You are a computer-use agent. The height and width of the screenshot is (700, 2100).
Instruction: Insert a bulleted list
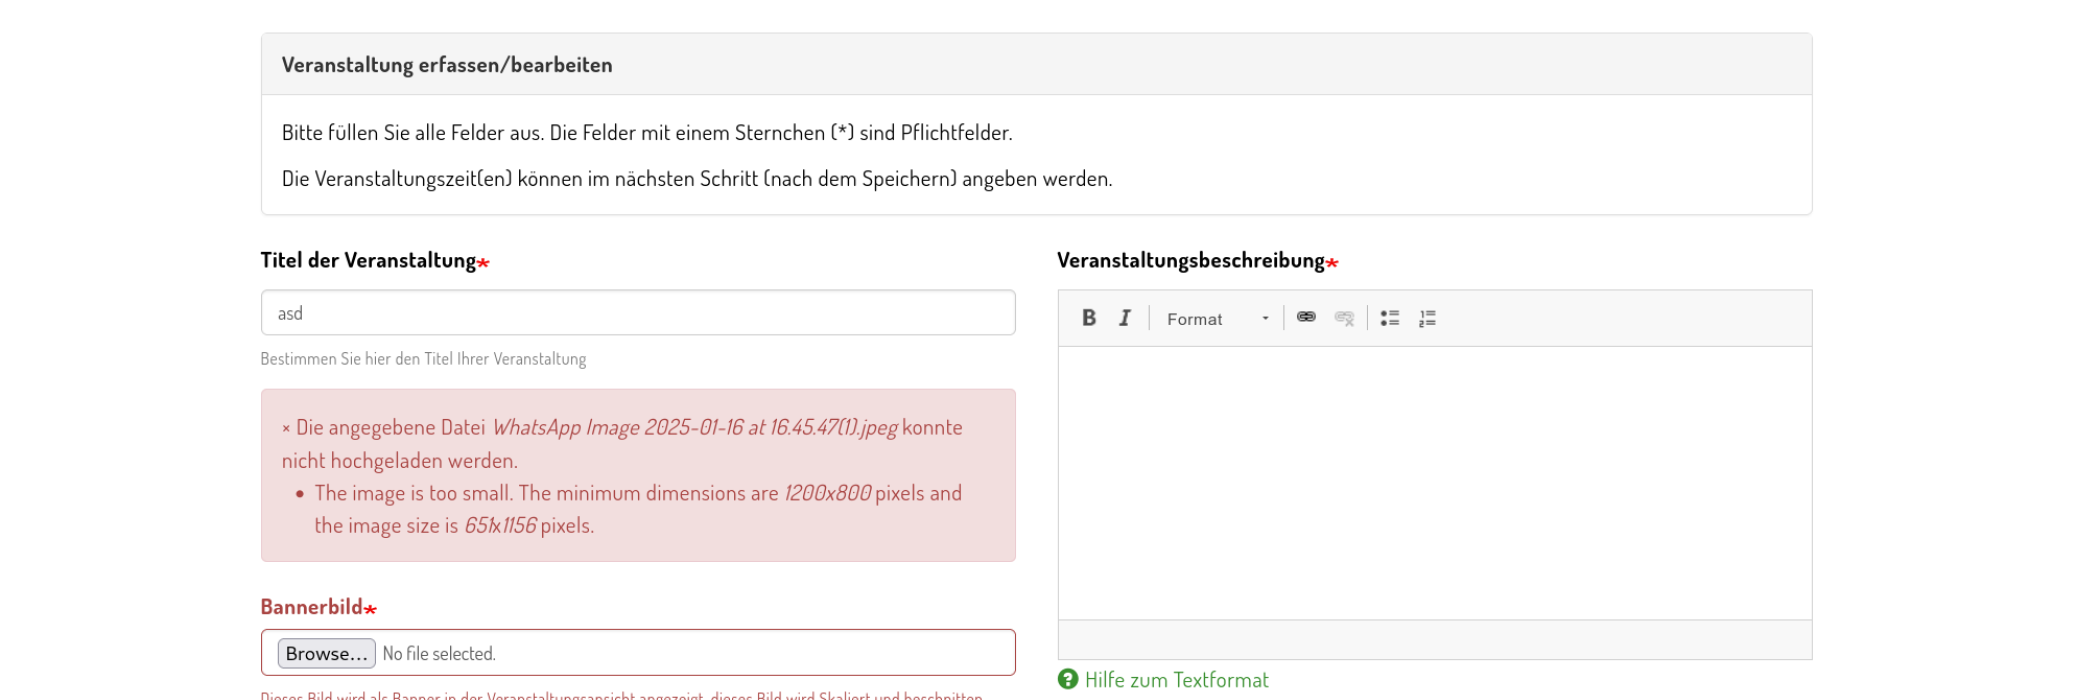click(1390, 318)
